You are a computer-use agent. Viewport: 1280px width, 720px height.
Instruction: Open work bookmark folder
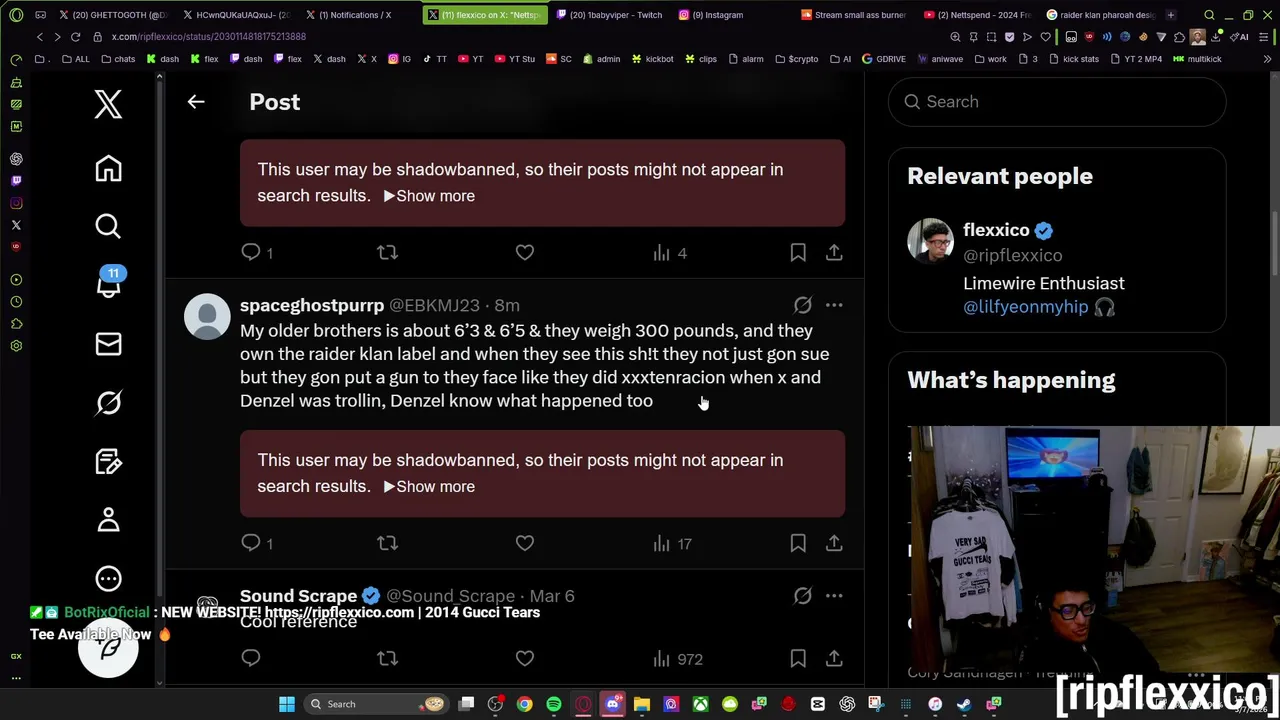click(991, 59)
